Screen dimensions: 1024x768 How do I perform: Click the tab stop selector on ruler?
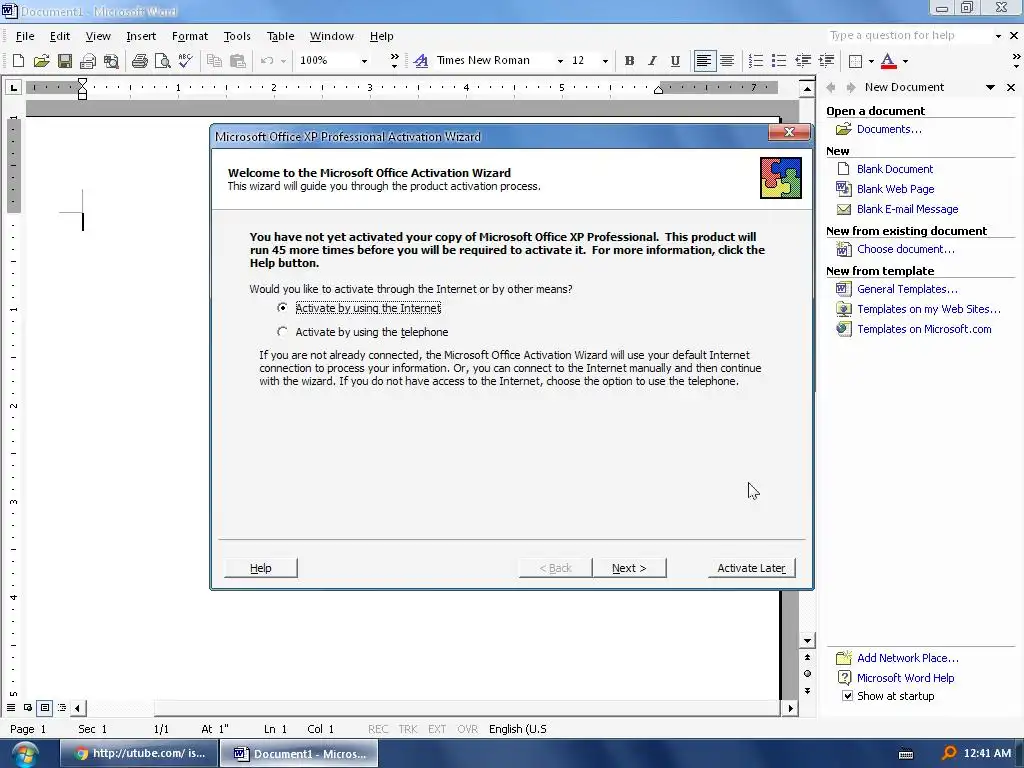click(x=13, y=87)
